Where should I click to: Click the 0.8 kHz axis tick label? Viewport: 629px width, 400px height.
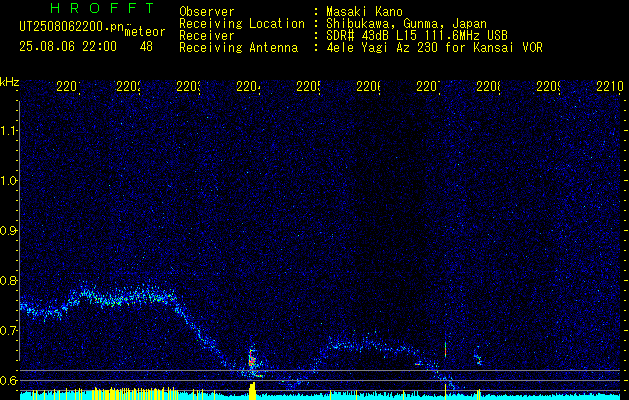[8, 280]
